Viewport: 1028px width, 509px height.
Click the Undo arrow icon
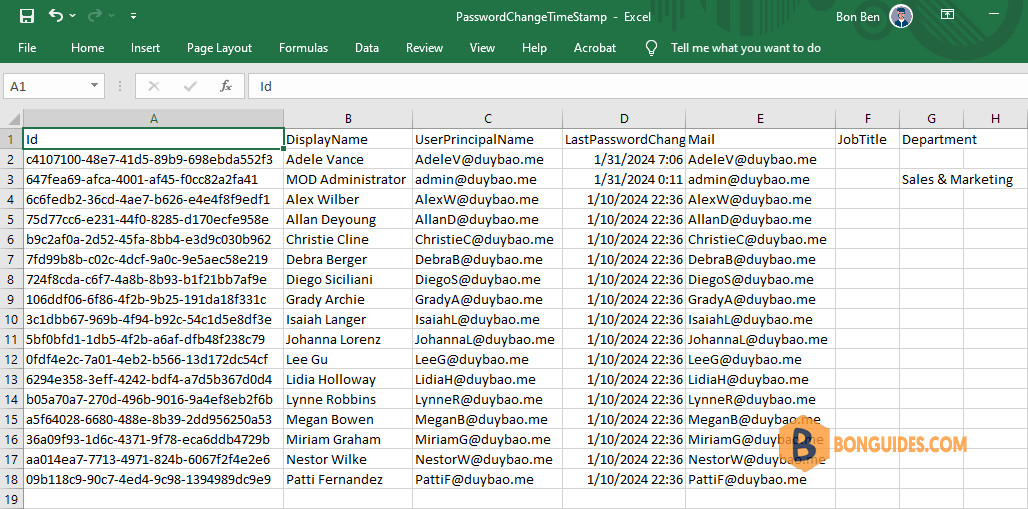56,16
